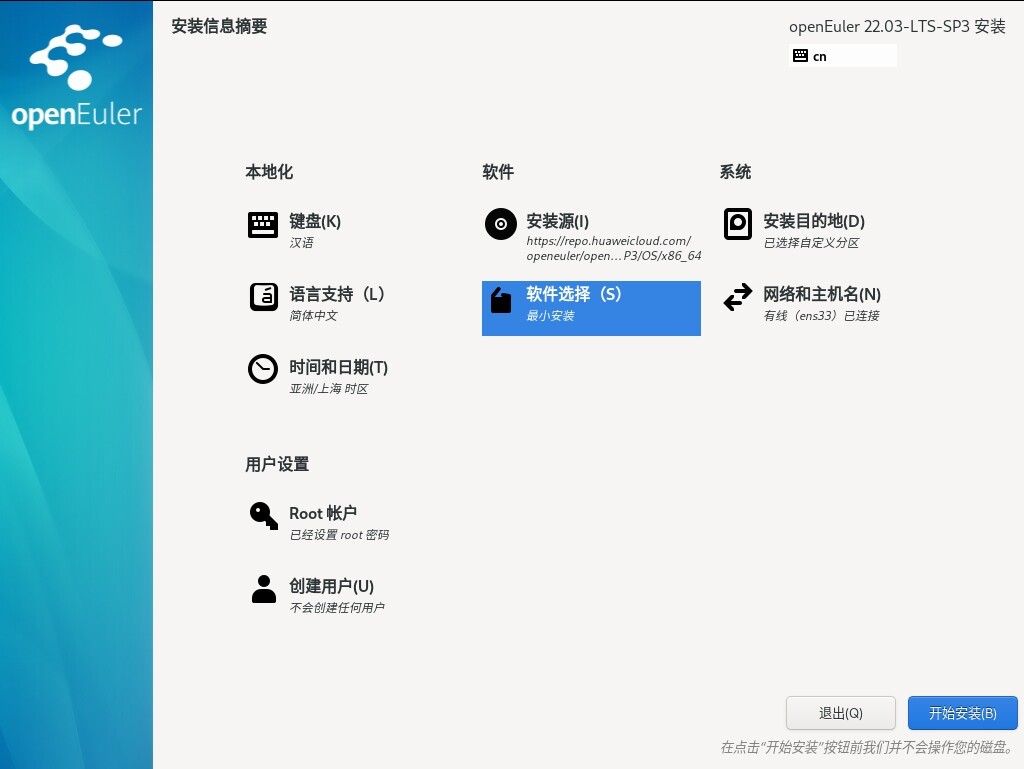The image size is (1024, 769).
Task: Click the language support icon beside 语言支持
Action: (x=263, y=298)
